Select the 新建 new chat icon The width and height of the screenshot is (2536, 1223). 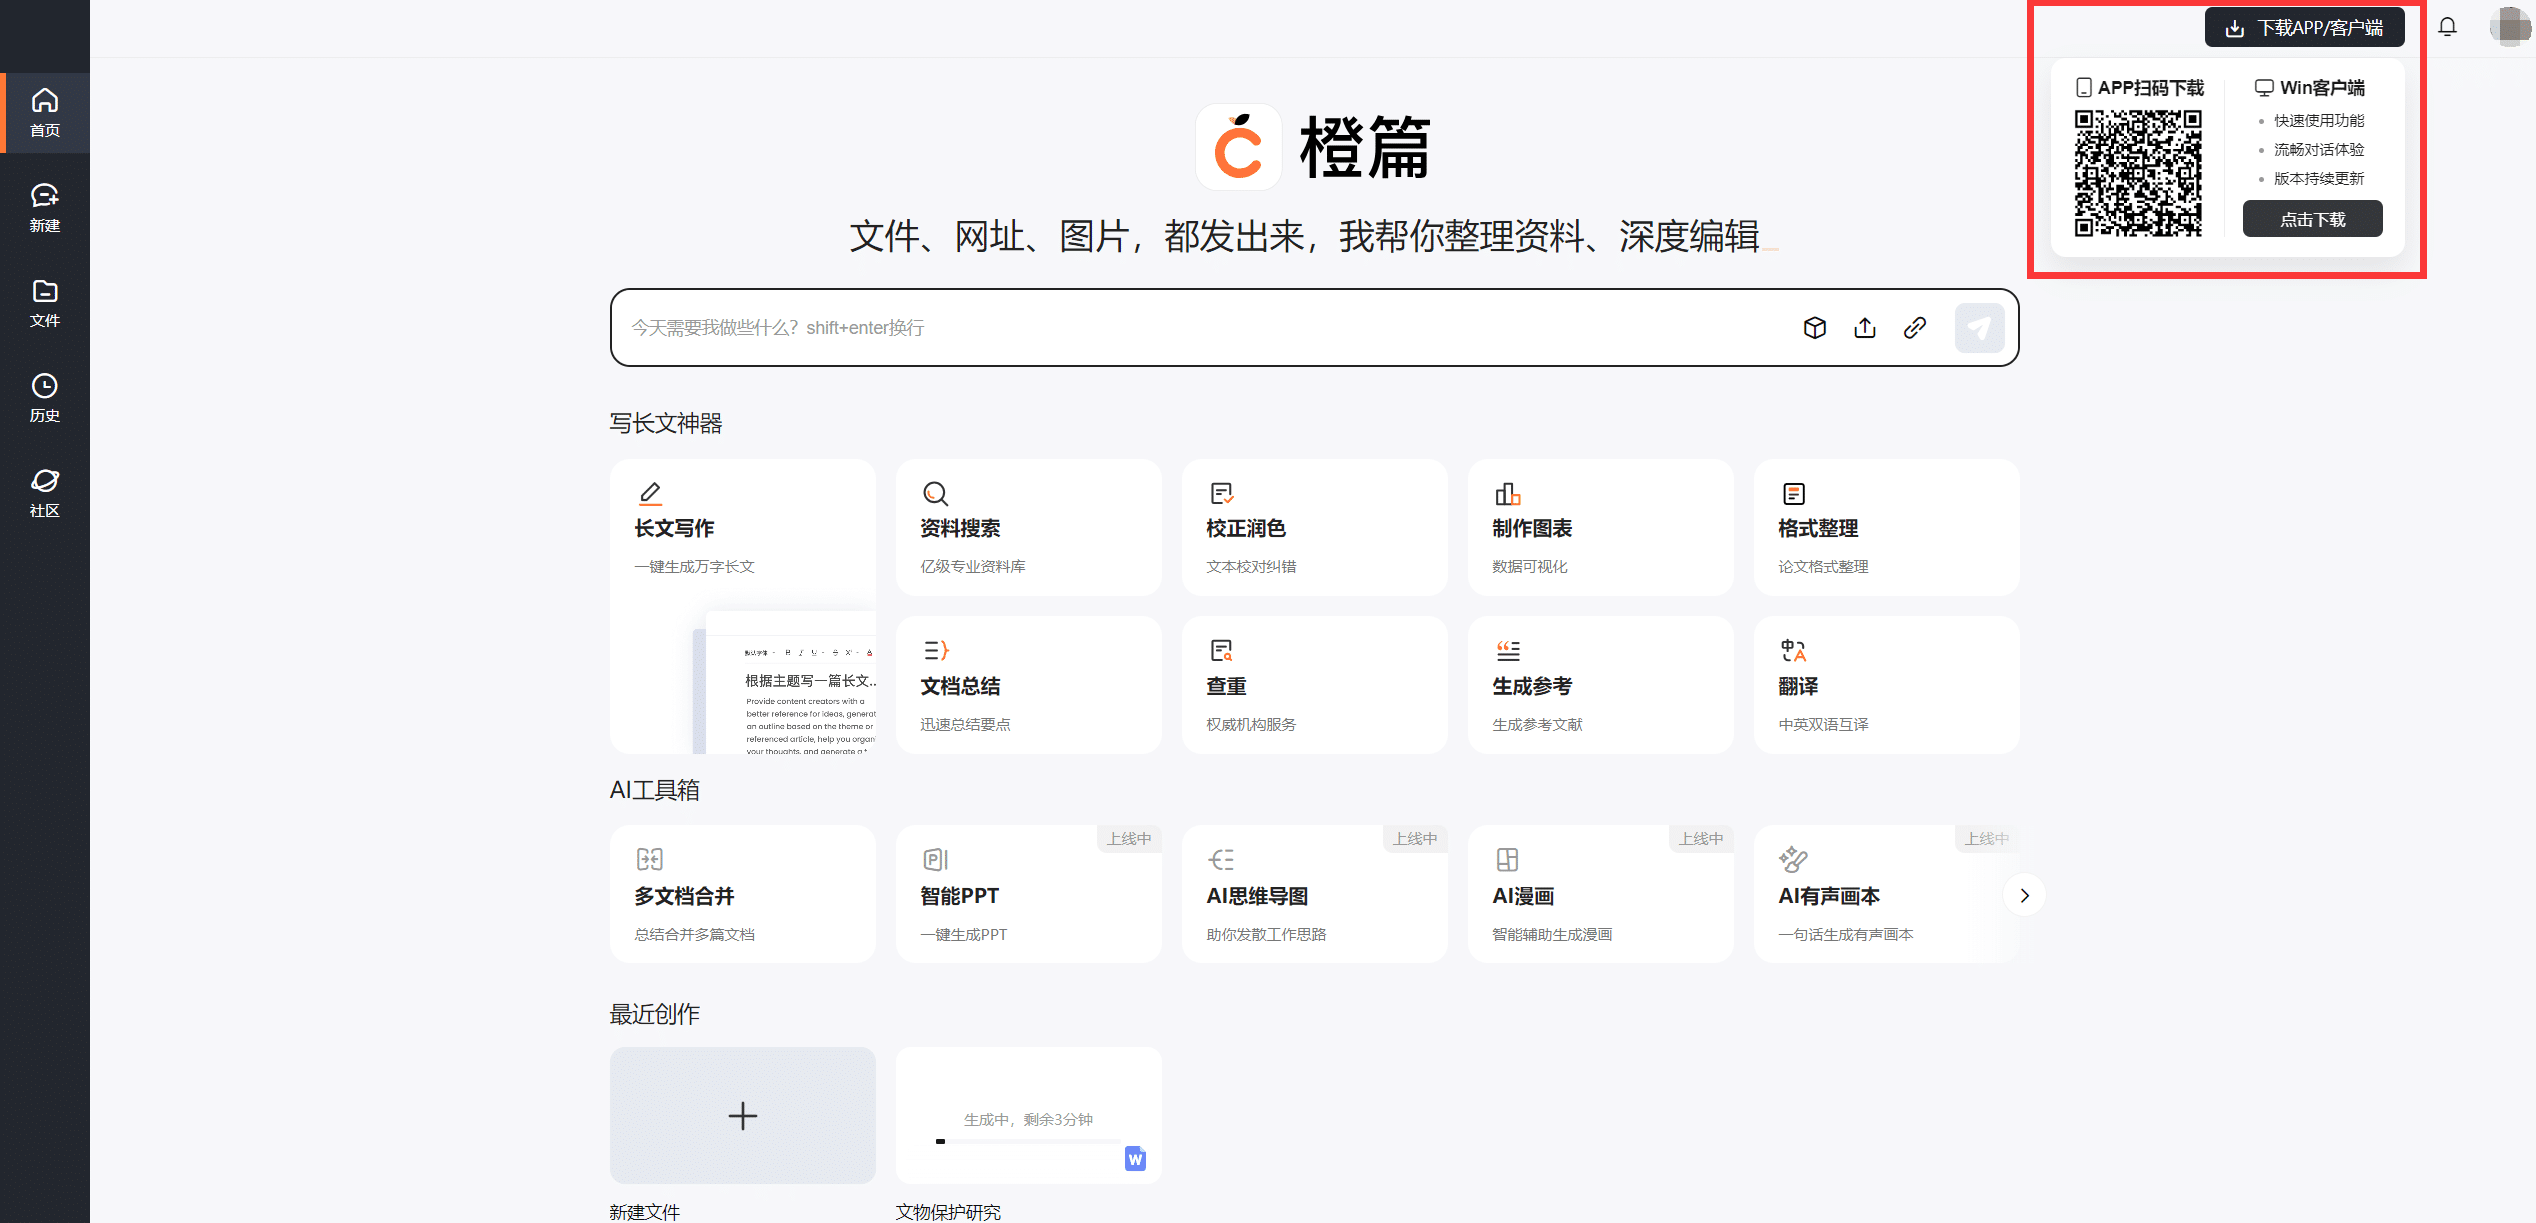coord(45,197)
